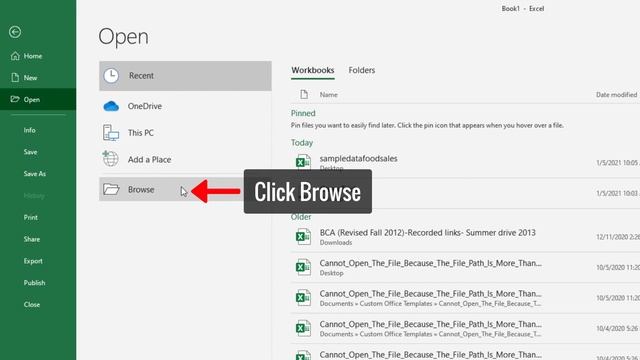Select the Recent location
The width and height of the screenshot is (640, 360).
(x=185, y=76)
